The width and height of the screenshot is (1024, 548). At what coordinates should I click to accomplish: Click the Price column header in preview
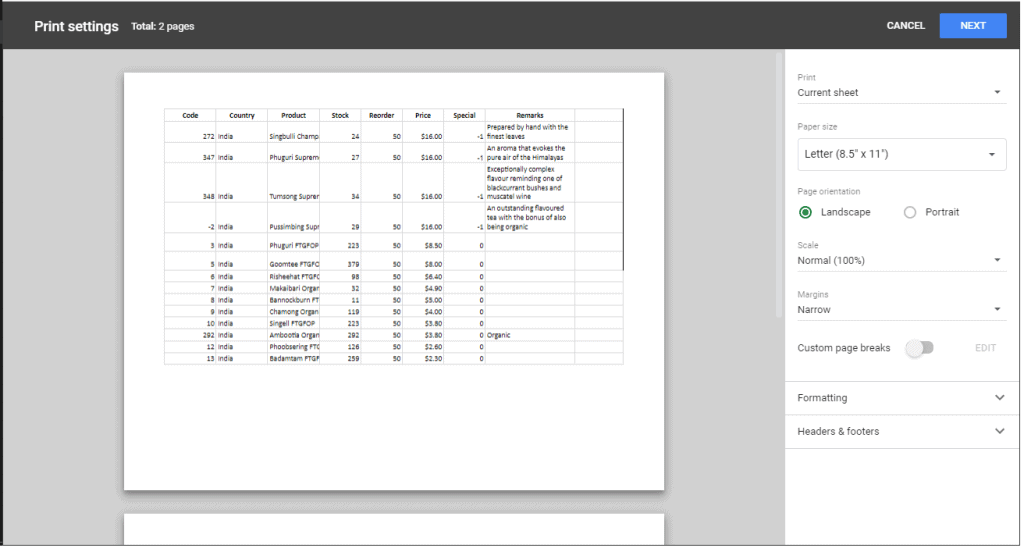423,116
